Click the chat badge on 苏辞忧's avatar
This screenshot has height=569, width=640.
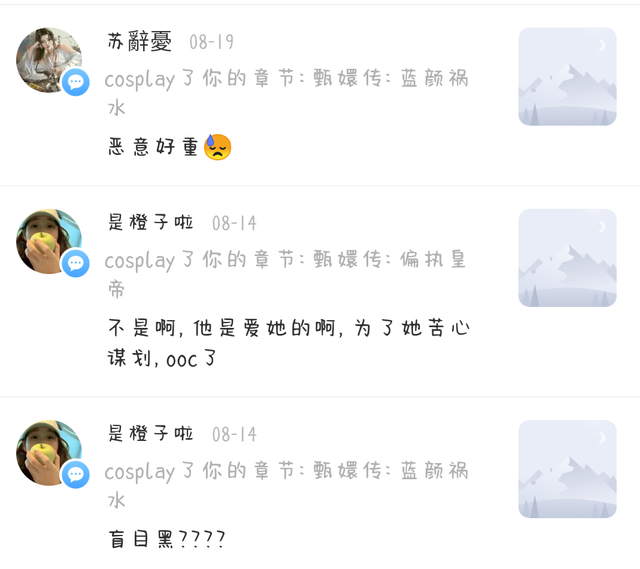[76, 82]
